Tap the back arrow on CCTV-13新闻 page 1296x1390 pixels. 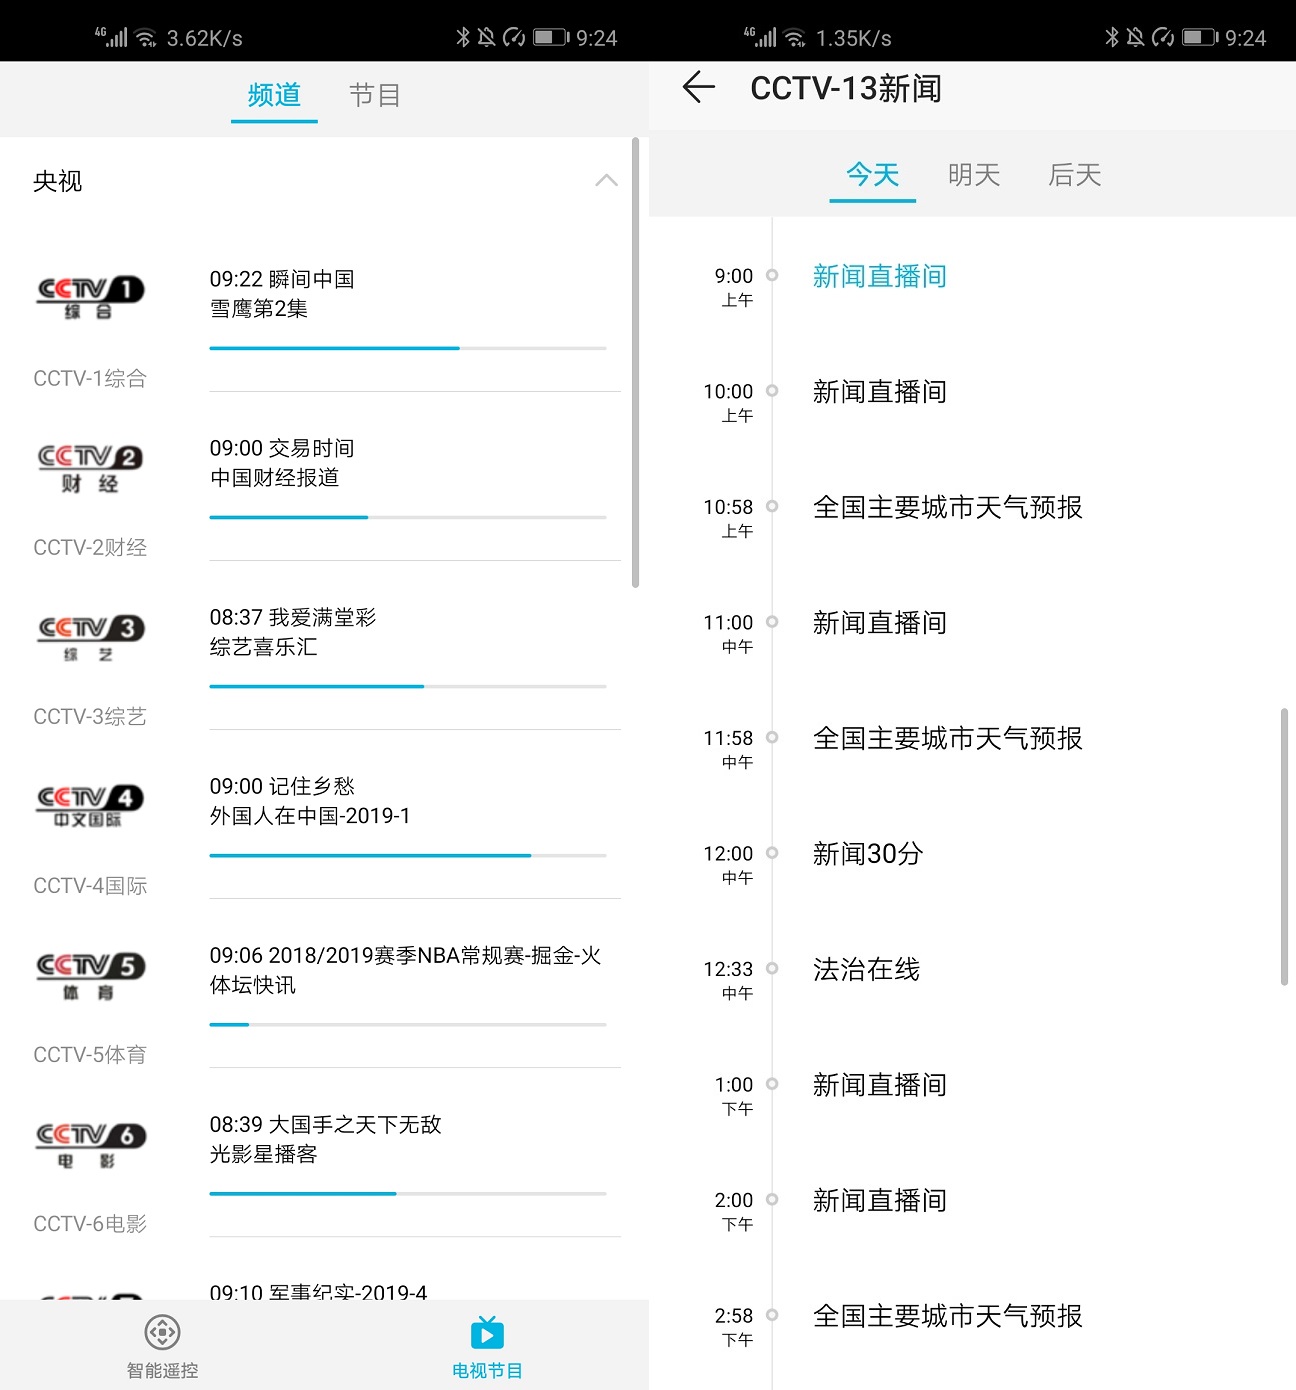point(698,88)
